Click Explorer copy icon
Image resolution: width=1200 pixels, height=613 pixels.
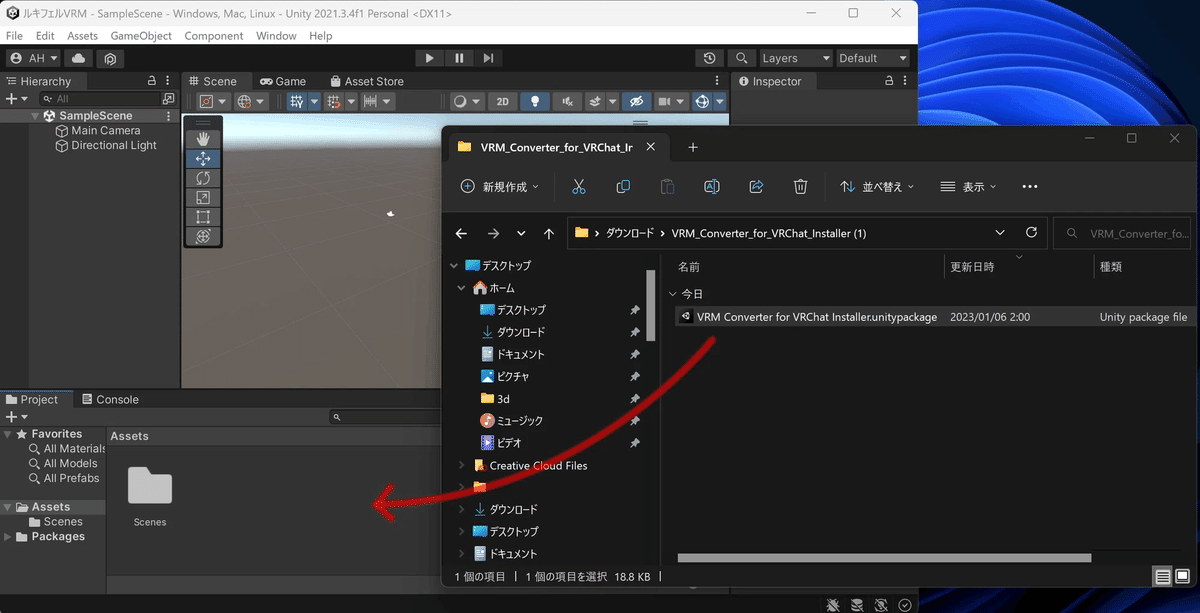tap(623, 187)
